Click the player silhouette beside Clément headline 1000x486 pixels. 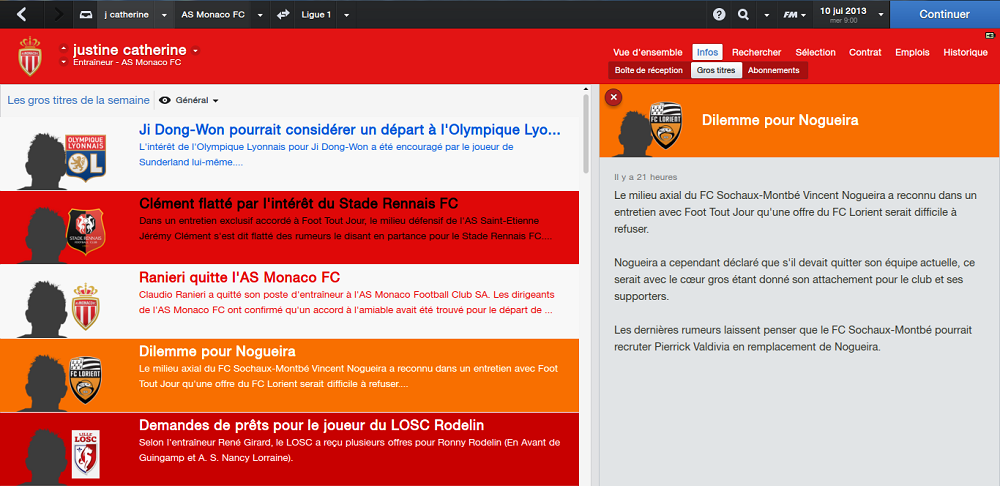point(42,235)
